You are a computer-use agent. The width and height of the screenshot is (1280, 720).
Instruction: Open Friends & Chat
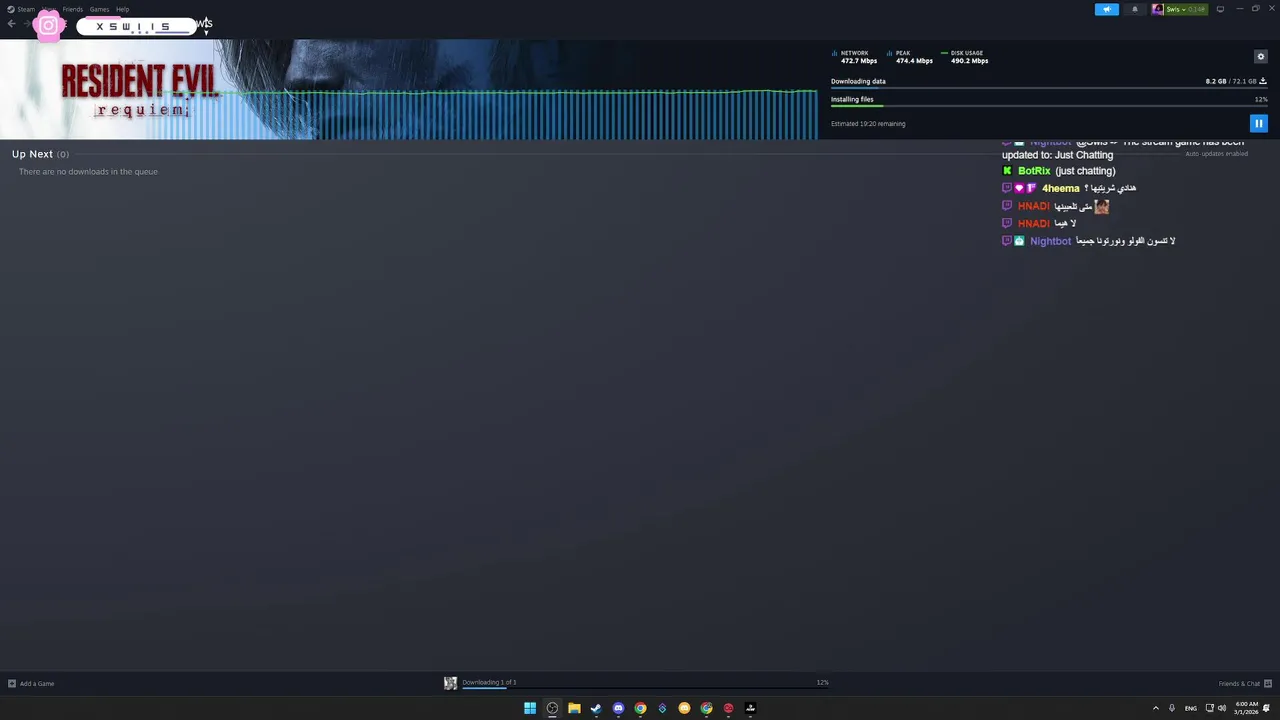coord(1245,684)
